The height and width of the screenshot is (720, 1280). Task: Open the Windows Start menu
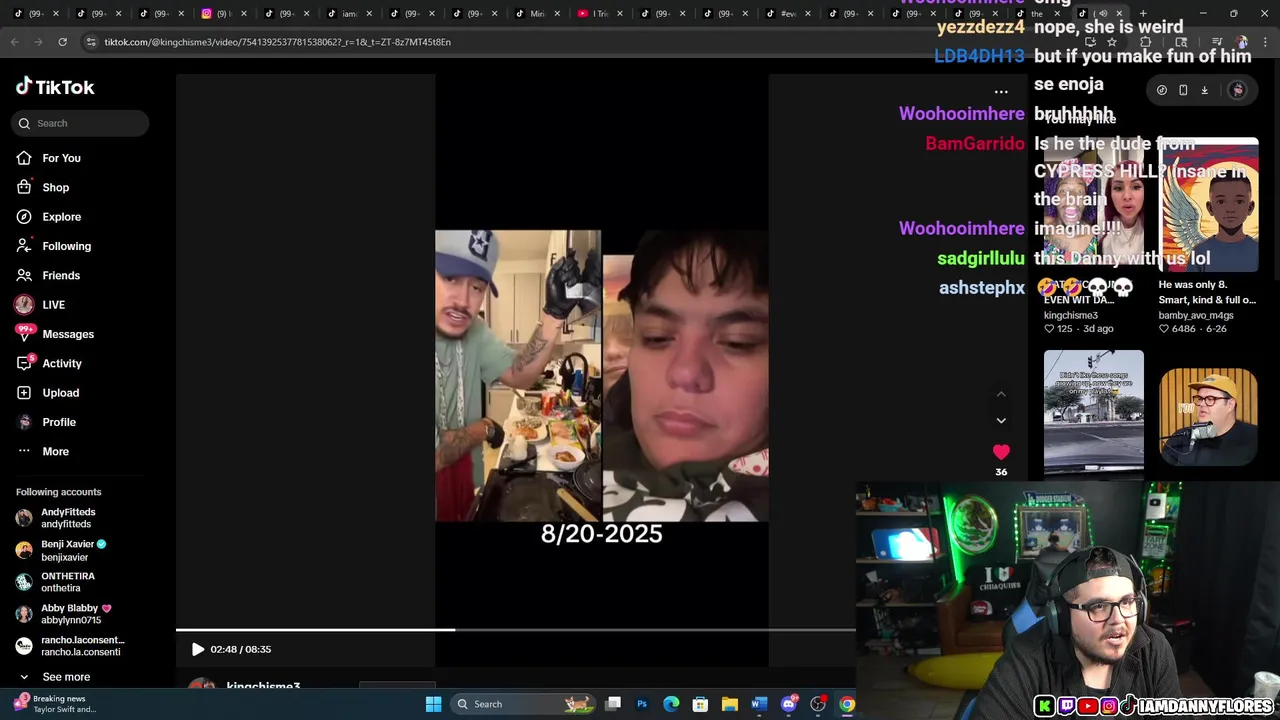pyautogui.click(x=433, y=704)
